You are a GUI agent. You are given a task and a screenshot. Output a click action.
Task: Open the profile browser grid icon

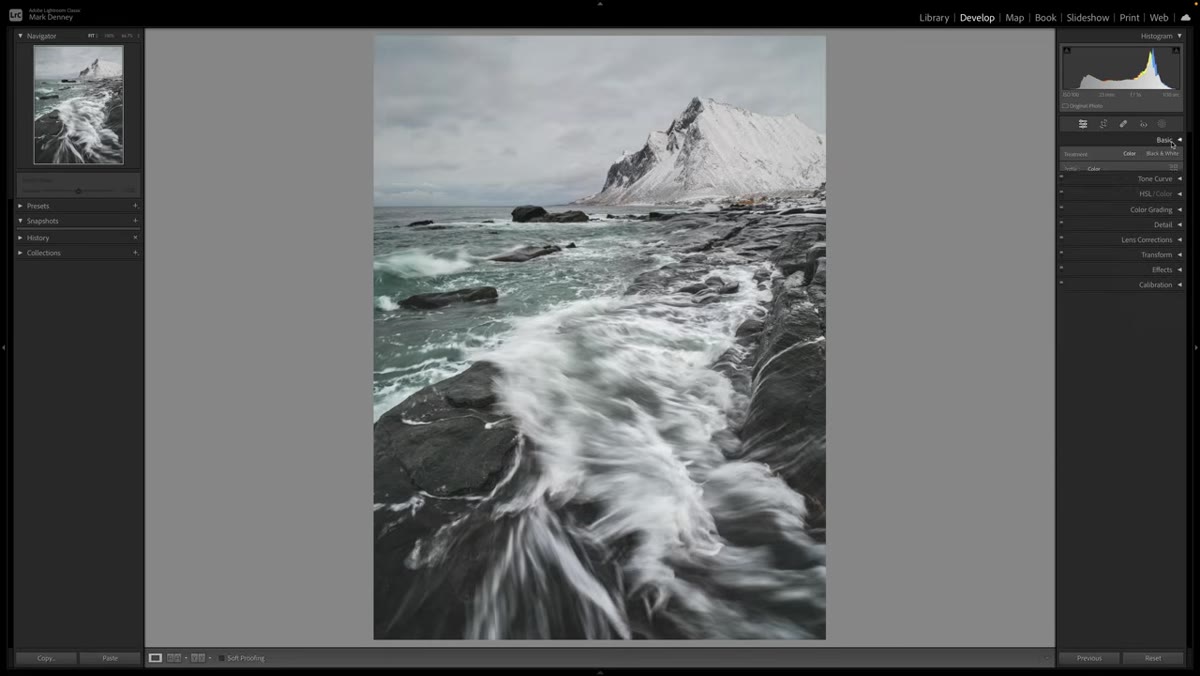(1174, 167)
